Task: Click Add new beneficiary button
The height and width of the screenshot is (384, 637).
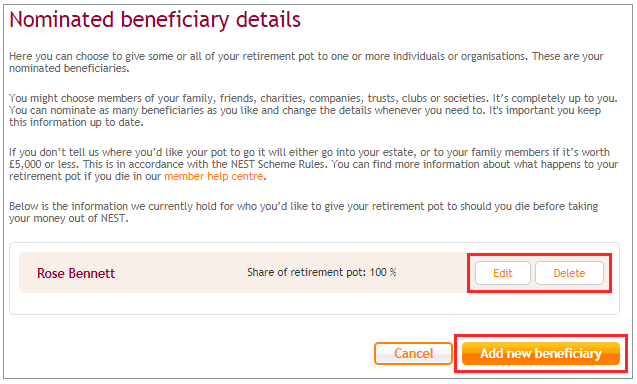Action: click(541, 353)
